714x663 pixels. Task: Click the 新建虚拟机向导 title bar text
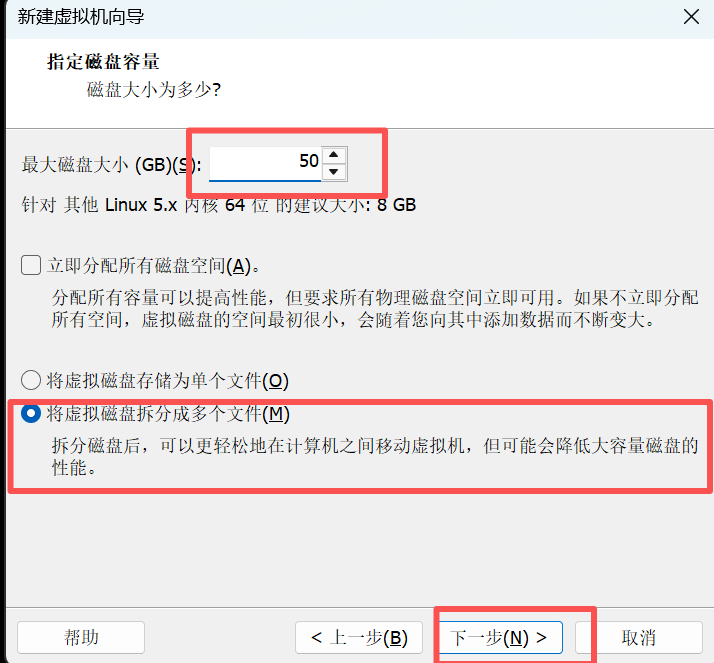tap(81, 17)
